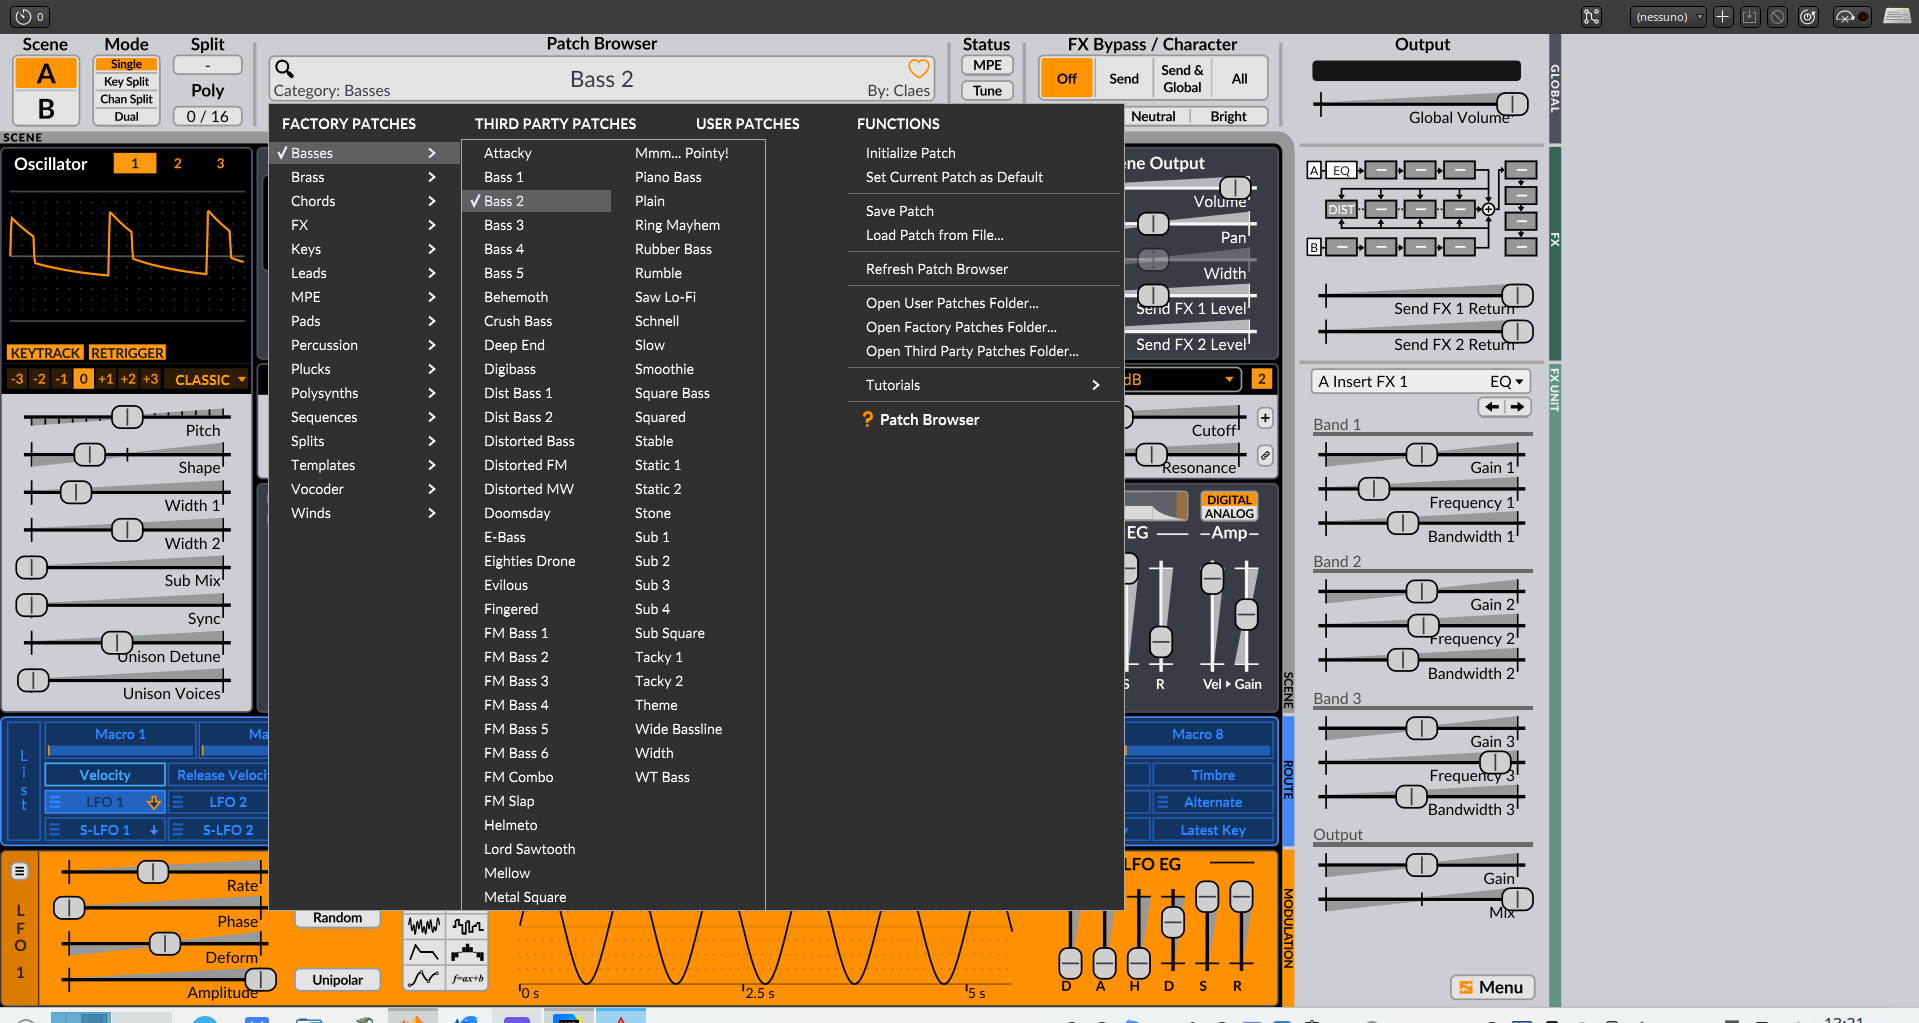Image resolution: width=1919 pixels, height=1023 pixels.
Task: Enable the MPE status button
Action: pyautogui.click(x=987, y=65)
